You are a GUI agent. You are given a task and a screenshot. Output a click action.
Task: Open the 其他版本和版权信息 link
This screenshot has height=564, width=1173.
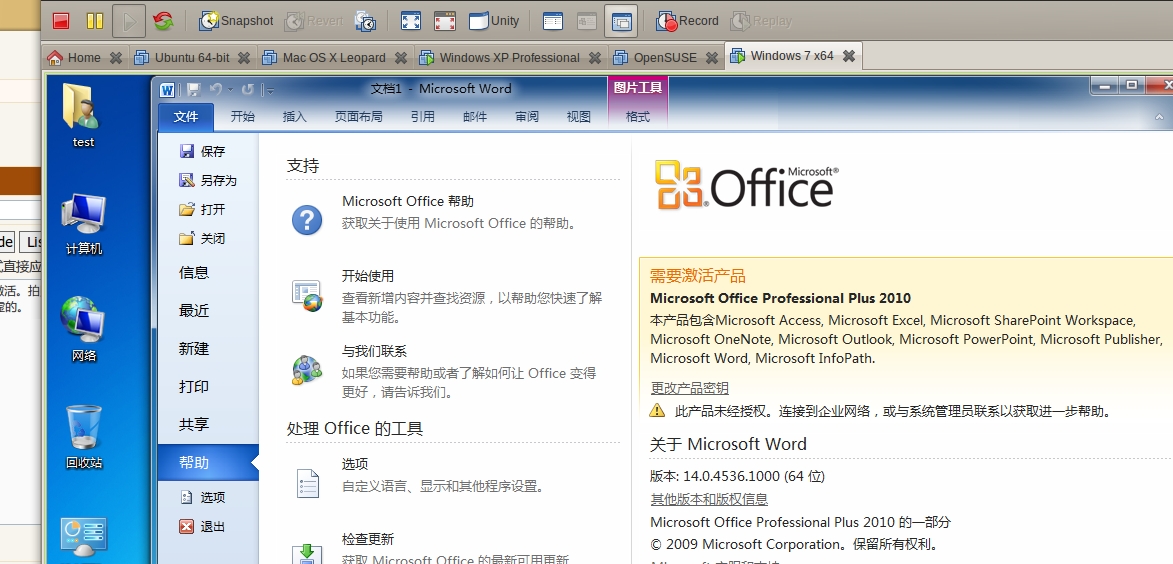click(709, 499)
